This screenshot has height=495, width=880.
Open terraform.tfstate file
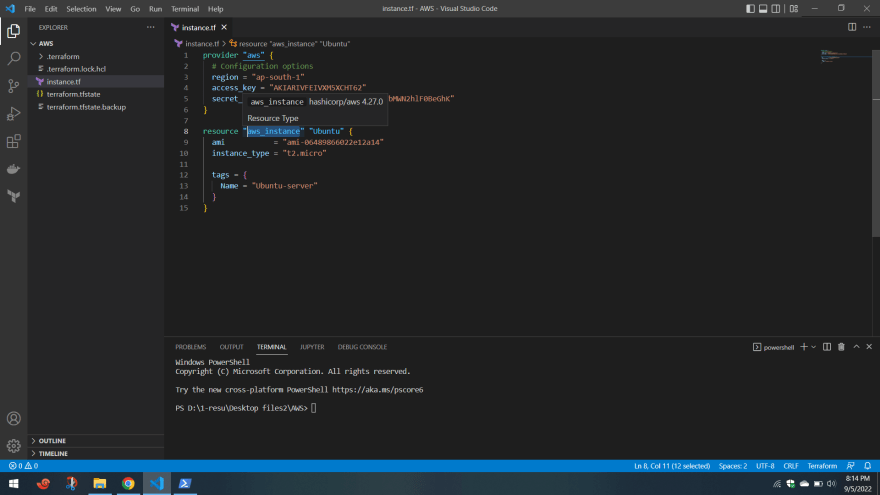tap(96, 94)
